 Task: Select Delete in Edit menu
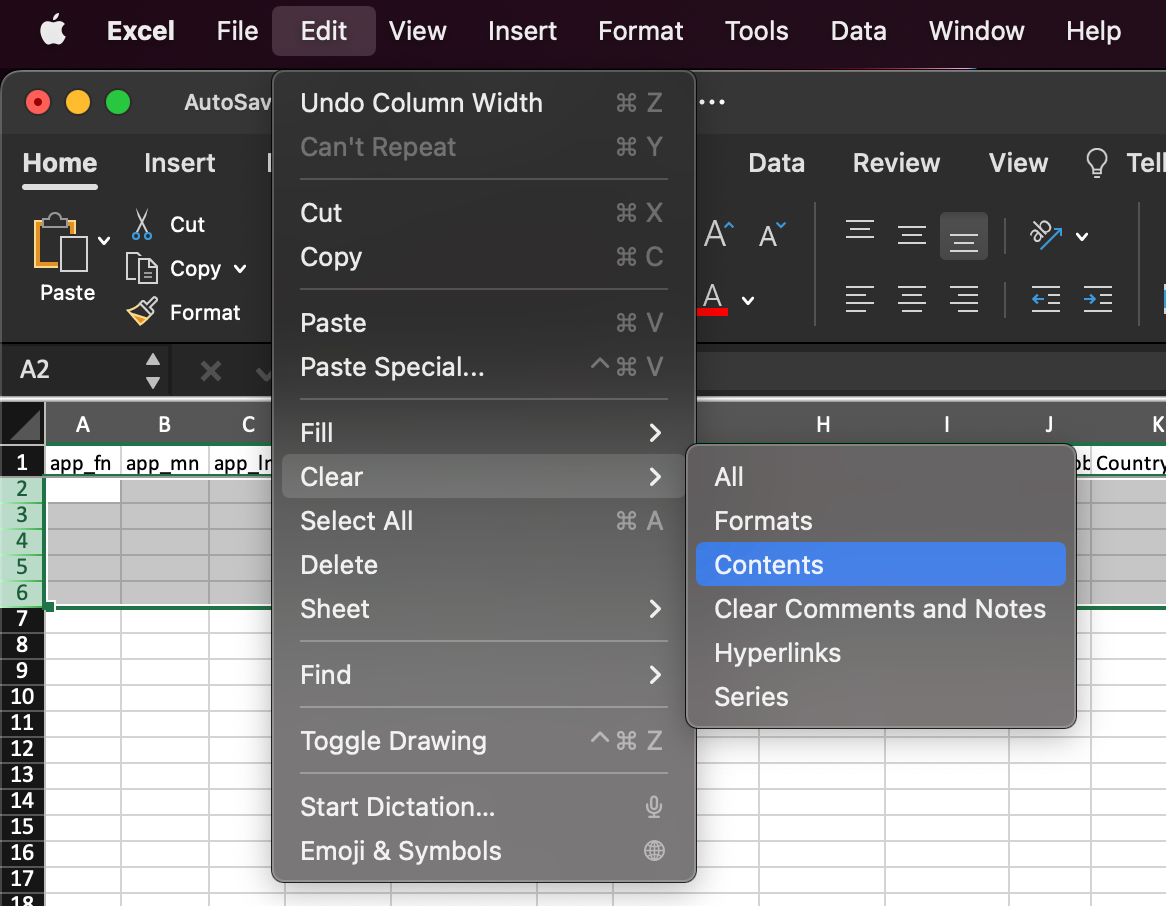[483, 565]
